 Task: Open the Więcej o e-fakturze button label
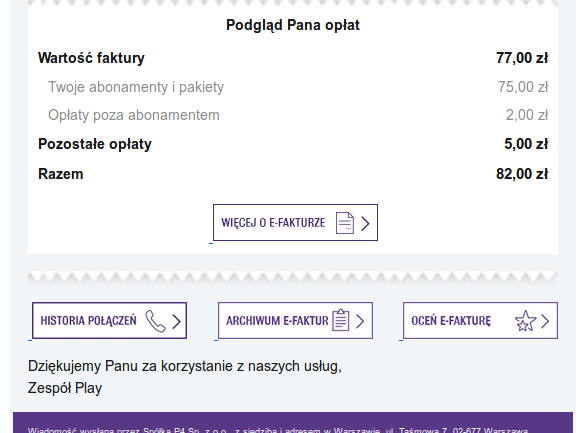click(273, 223)
